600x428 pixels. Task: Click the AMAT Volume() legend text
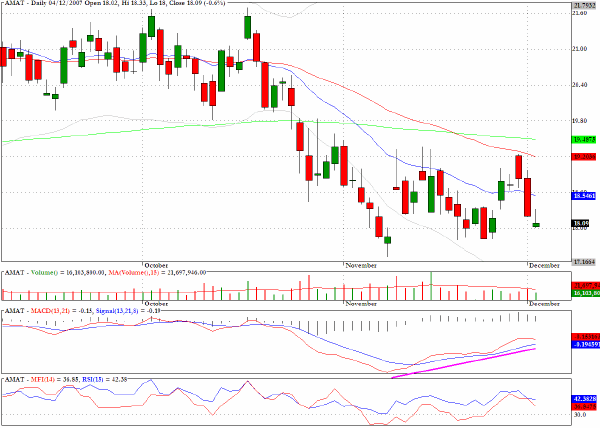31,273
